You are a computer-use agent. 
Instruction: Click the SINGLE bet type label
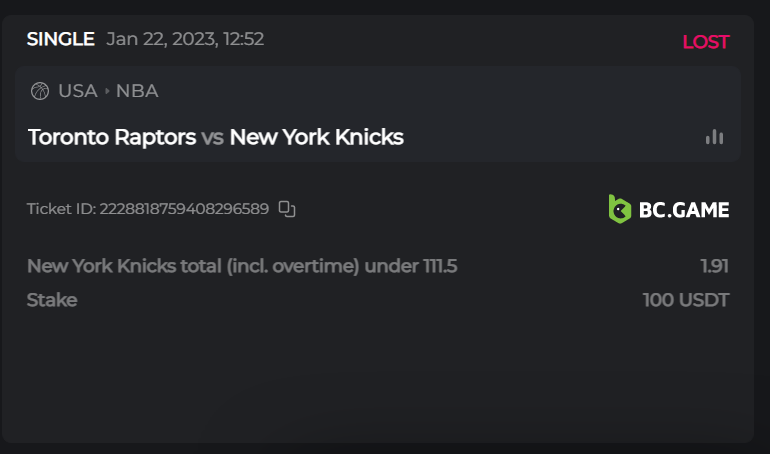60,39
